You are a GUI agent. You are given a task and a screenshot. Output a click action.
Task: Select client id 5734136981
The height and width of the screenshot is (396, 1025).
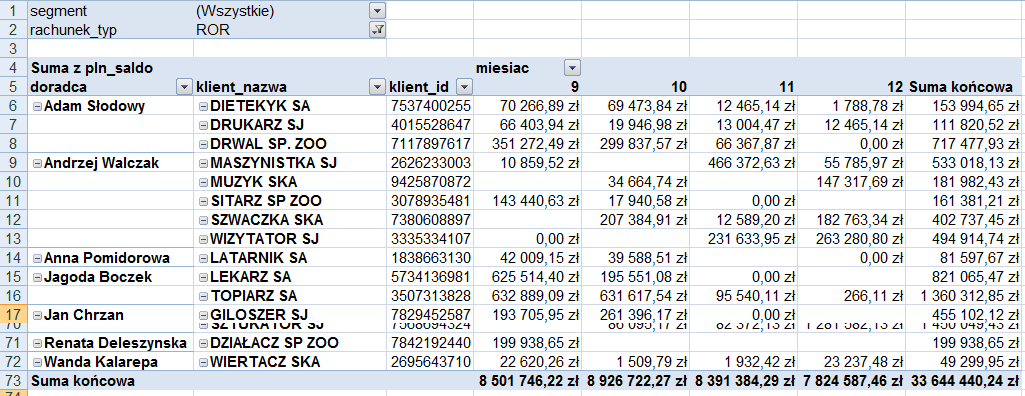431,277
